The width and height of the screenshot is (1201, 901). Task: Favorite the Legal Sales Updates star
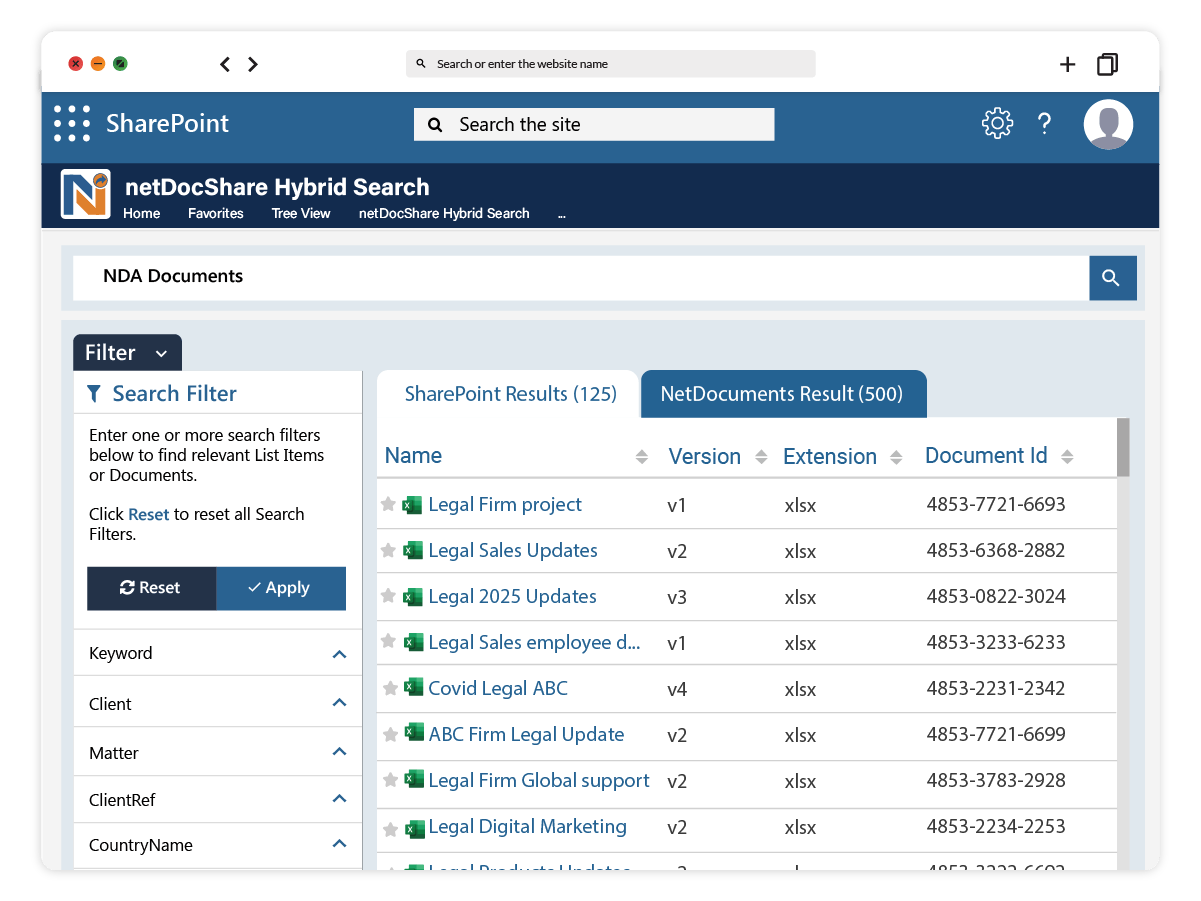(388, 550)
